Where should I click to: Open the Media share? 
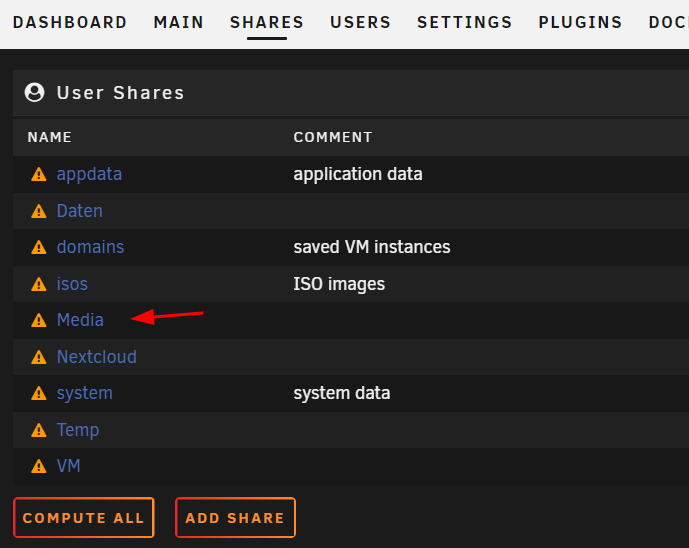80,320
